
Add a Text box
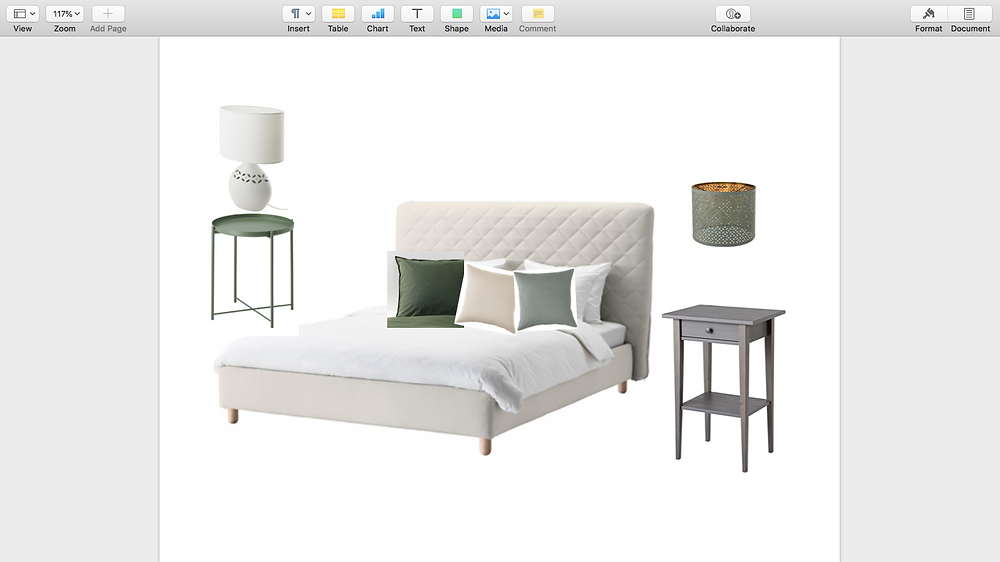click(x=417, y=14)
